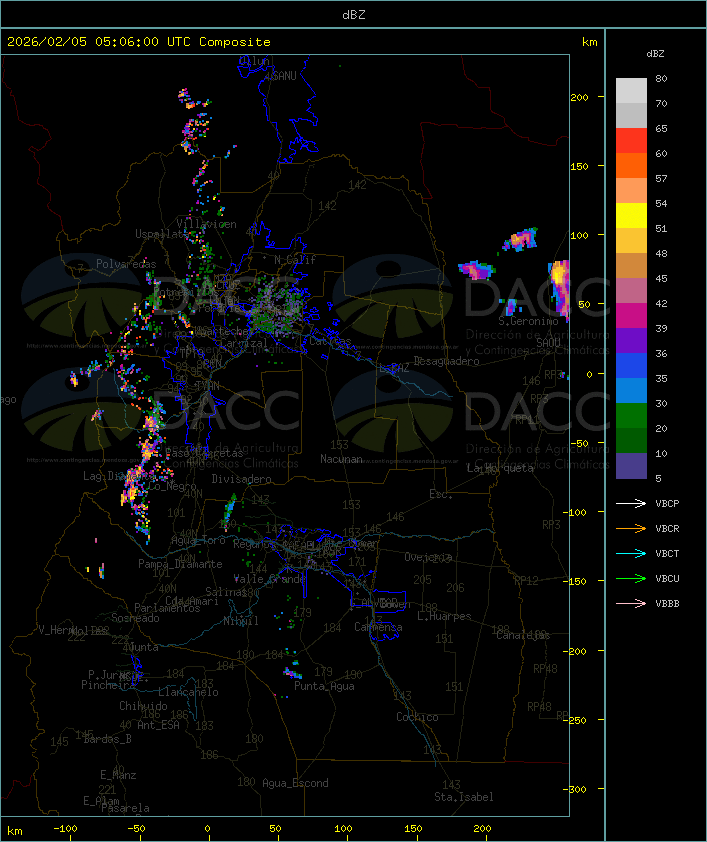Pick the bright yellow 51-54 dBZ swatch
This screenshot has width=707, height=842.
pyautogui.click(x=631, y=216)
